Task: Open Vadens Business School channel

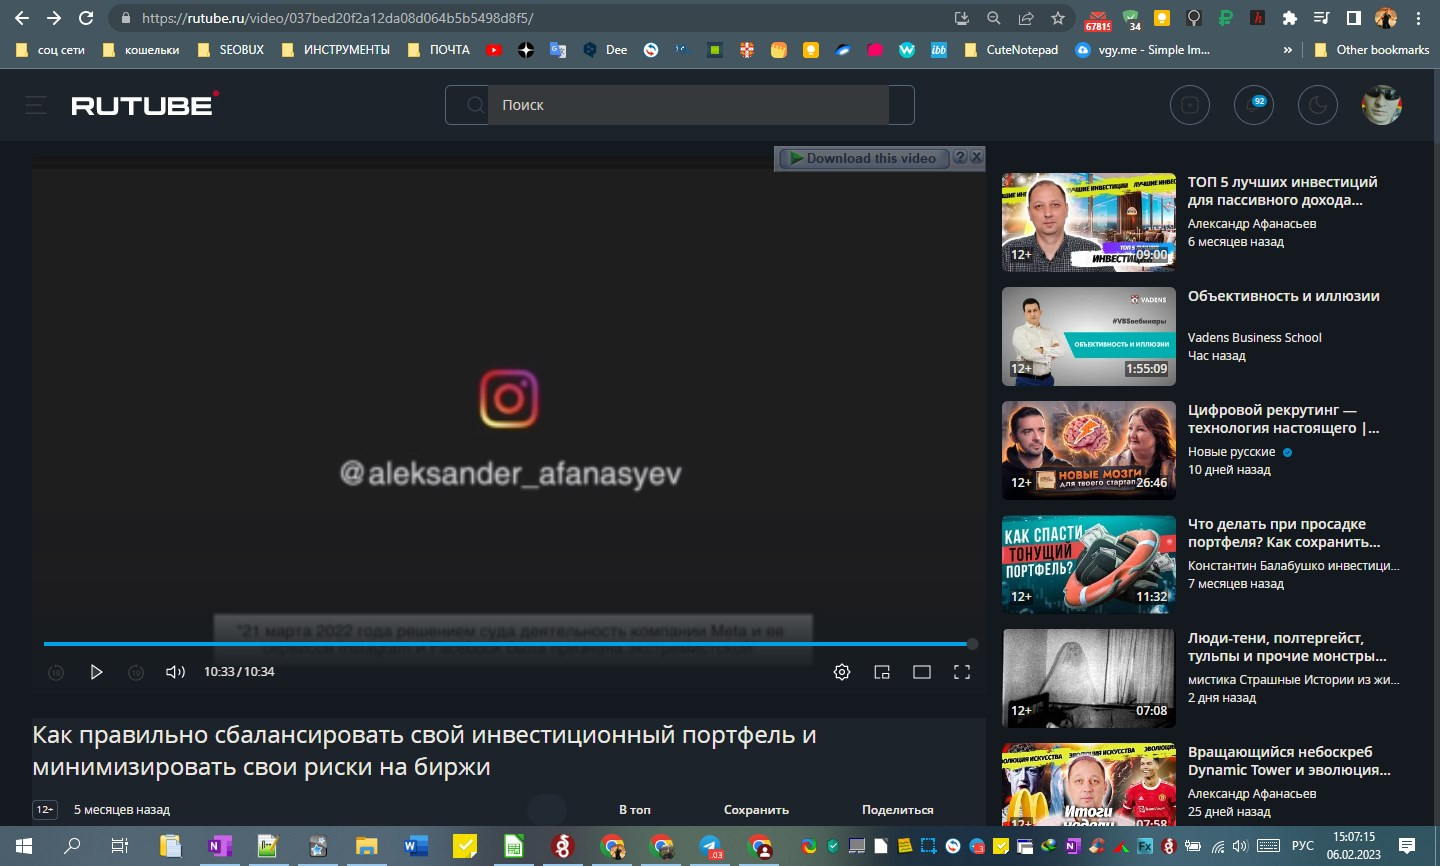Action: click(1254, 338)
